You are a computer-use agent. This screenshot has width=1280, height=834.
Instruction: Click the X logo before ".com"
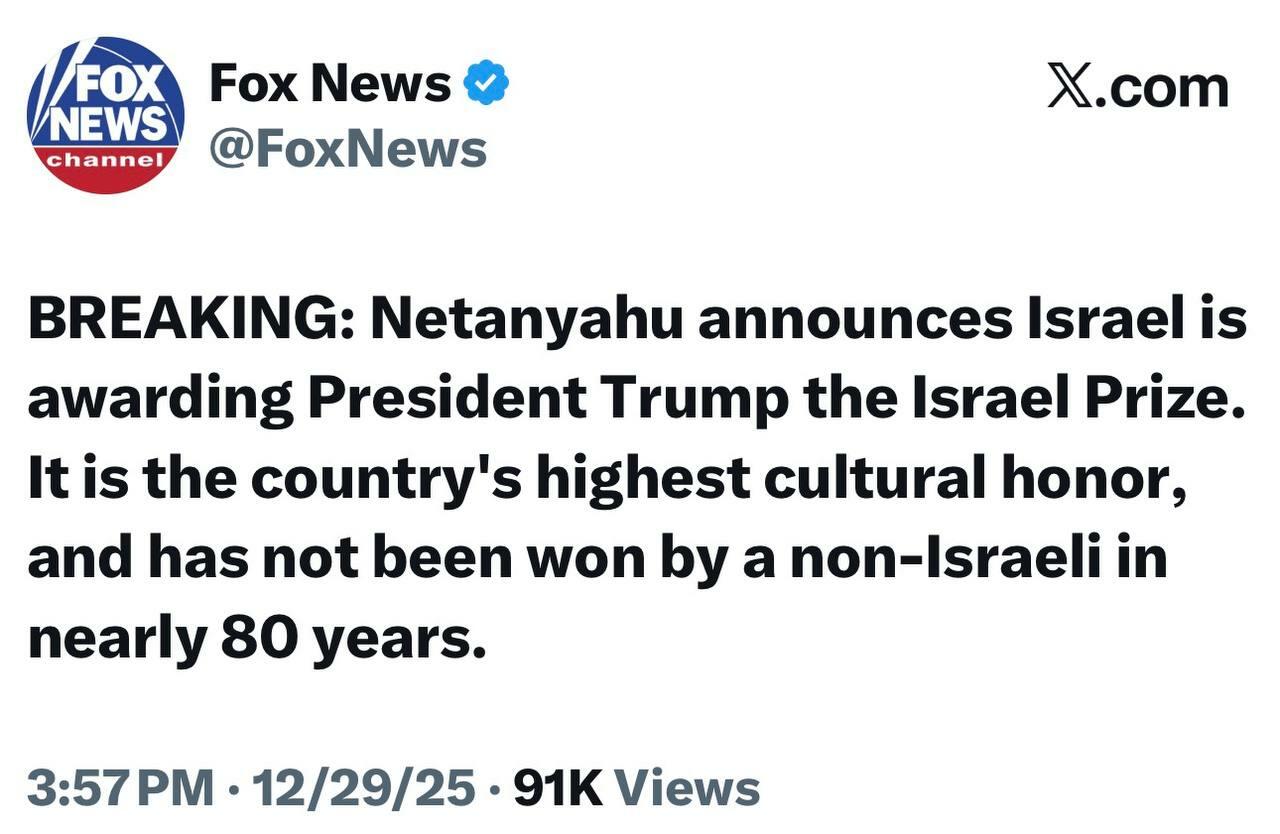[x=1071, y=86]
